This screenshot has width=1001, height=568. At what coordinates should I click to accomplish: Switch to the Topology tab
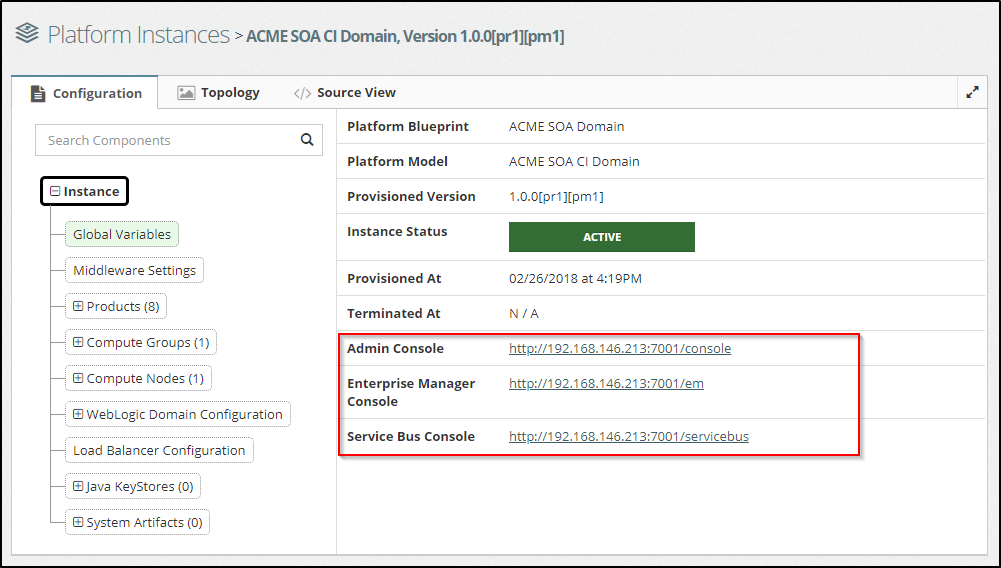click(x=229, y=92)
